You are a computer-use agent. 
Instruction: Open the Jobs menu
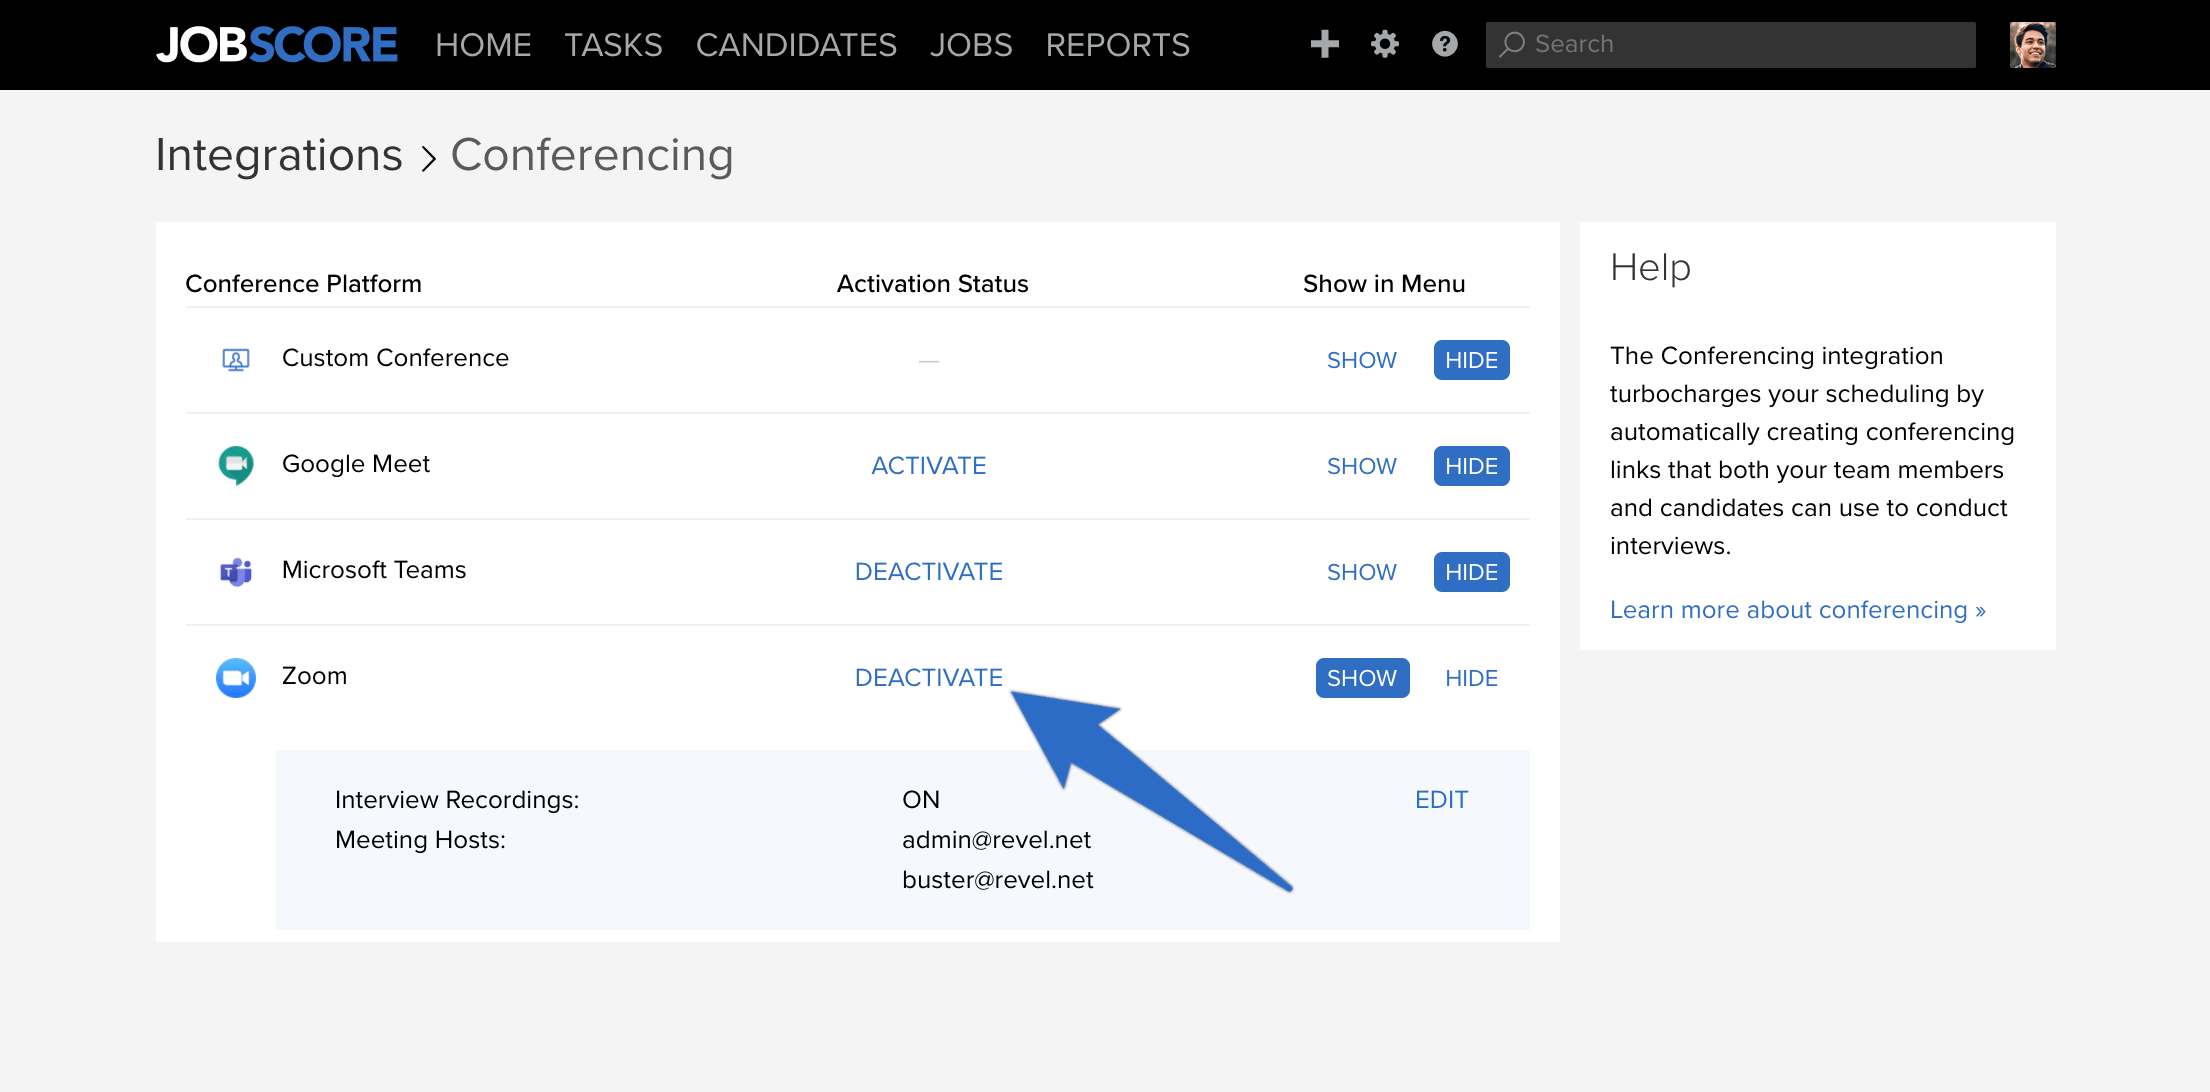point(970,45)
